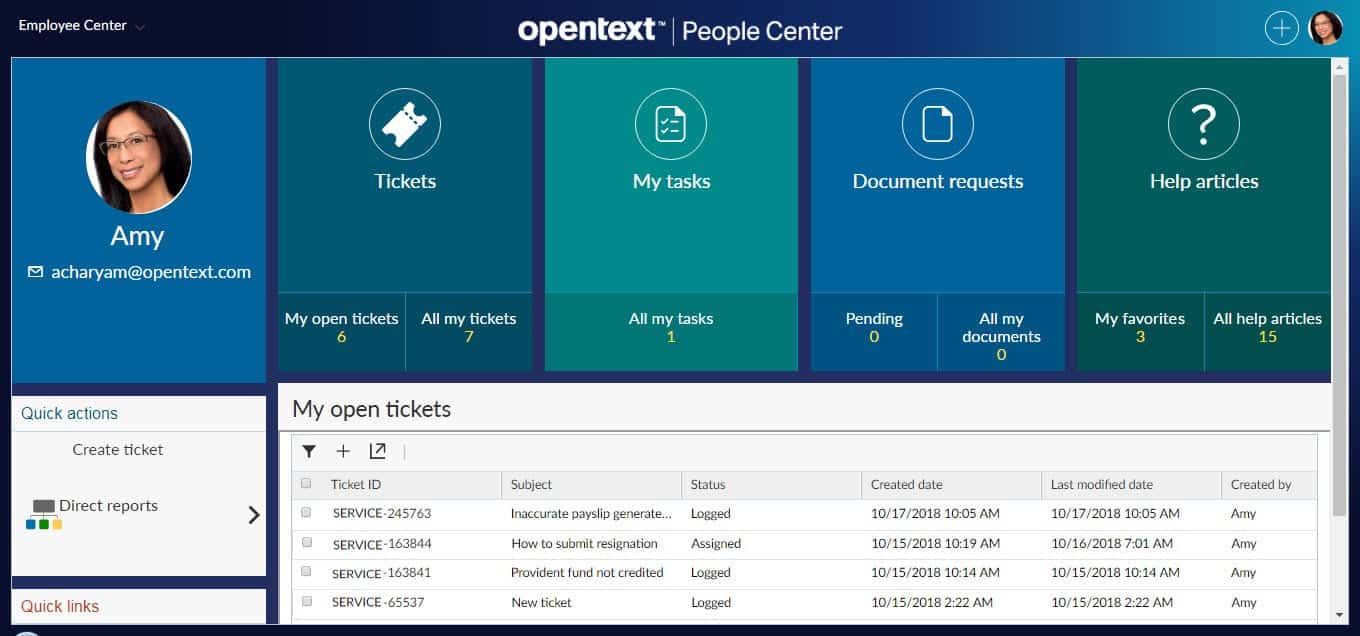
Task: Click the My tasks checklist icon
Action: (671, 124)
